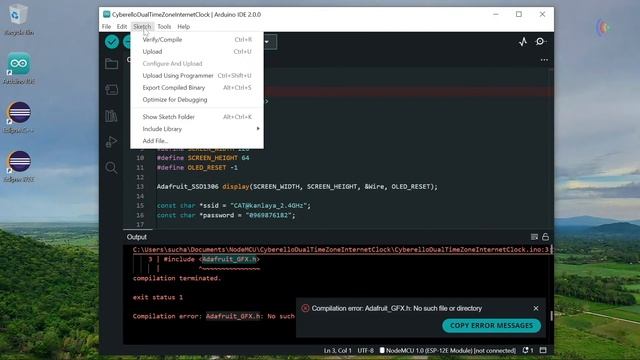Expand the board selector dropdown arrow

pyautogui.click(x=267, y=42)
